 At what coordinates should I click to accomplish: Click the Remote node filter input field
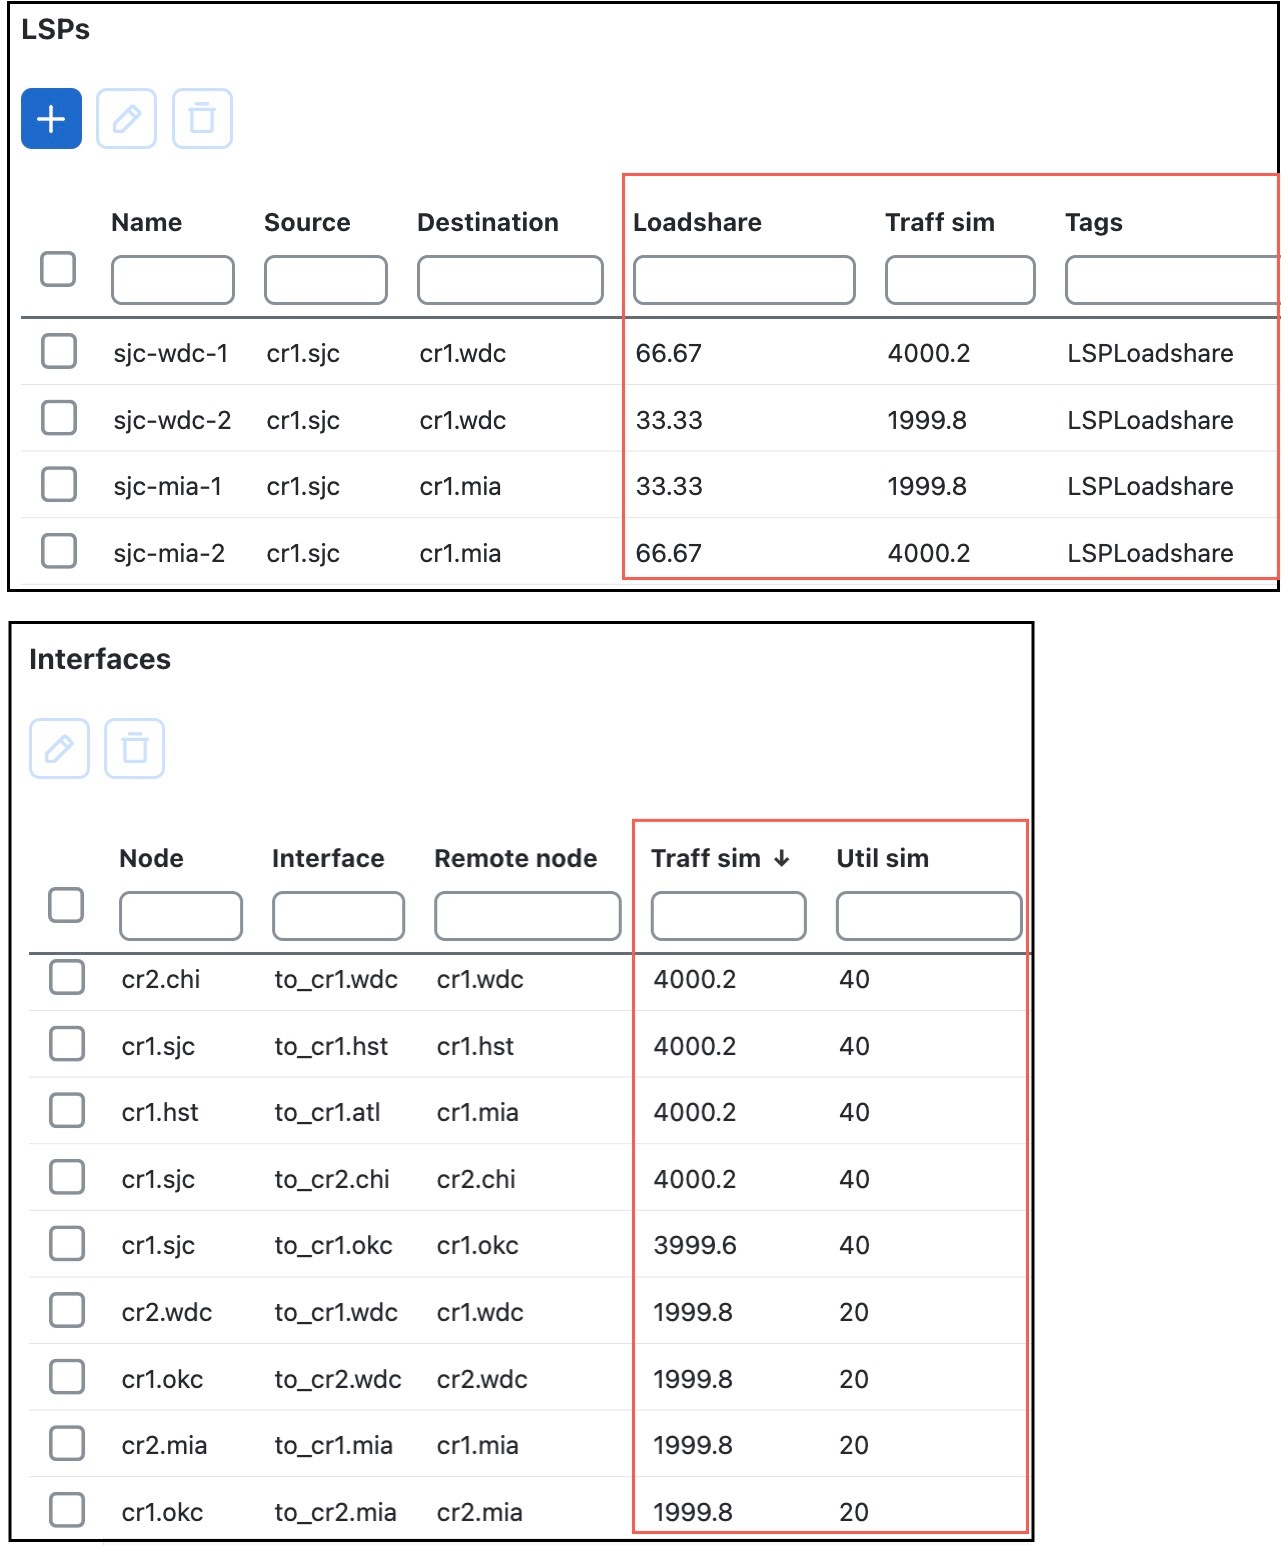click(x=527, y=915)
